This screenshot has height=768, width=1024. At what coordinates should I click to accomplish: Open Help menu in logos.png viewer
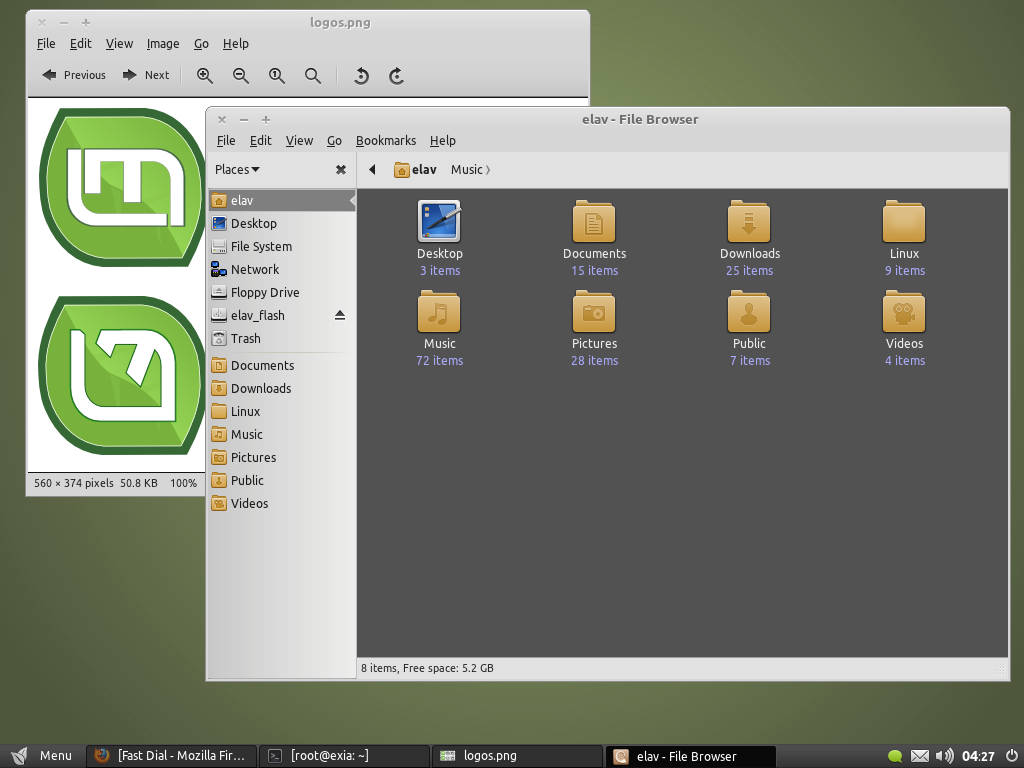(236, 44)
